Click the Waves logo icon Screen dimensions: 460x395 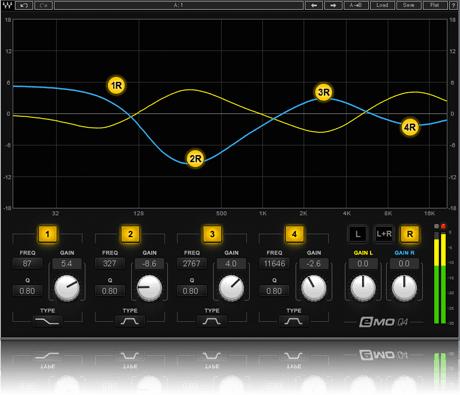[7, 5]
